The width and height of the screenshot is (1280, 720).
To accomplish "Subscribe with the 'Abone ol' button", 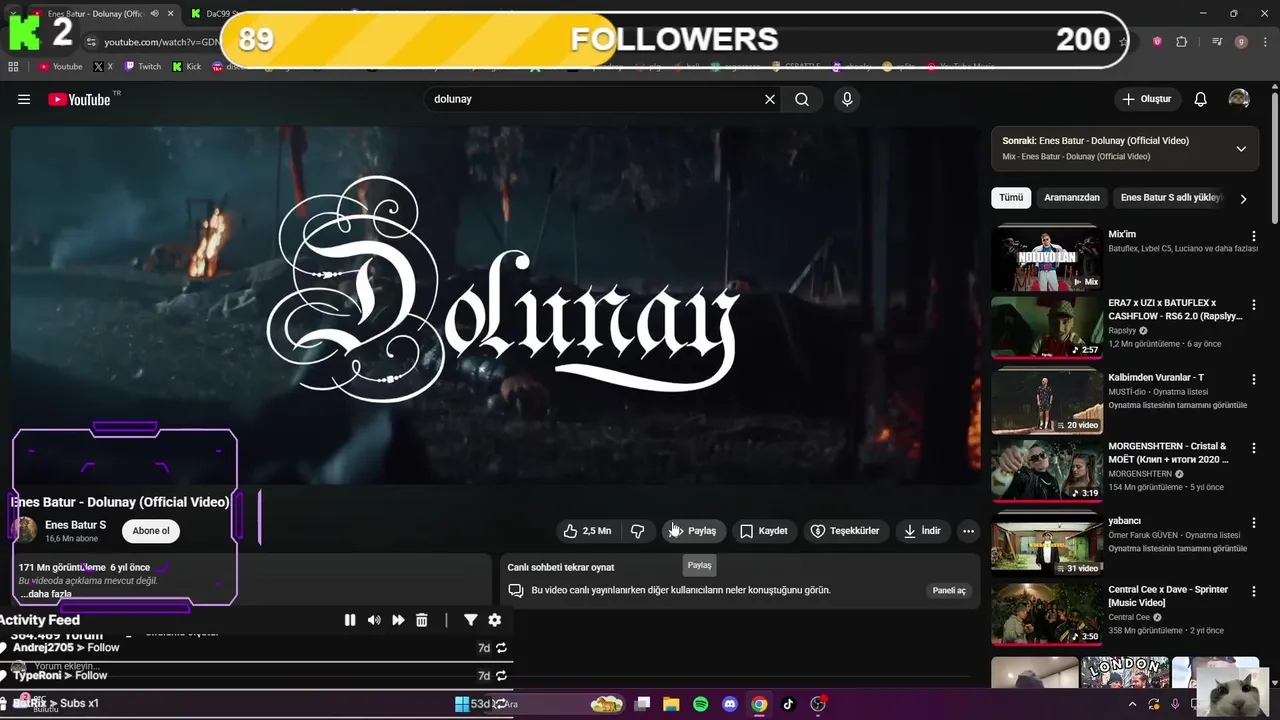I will pyautogui.click(x=151, y=531).
